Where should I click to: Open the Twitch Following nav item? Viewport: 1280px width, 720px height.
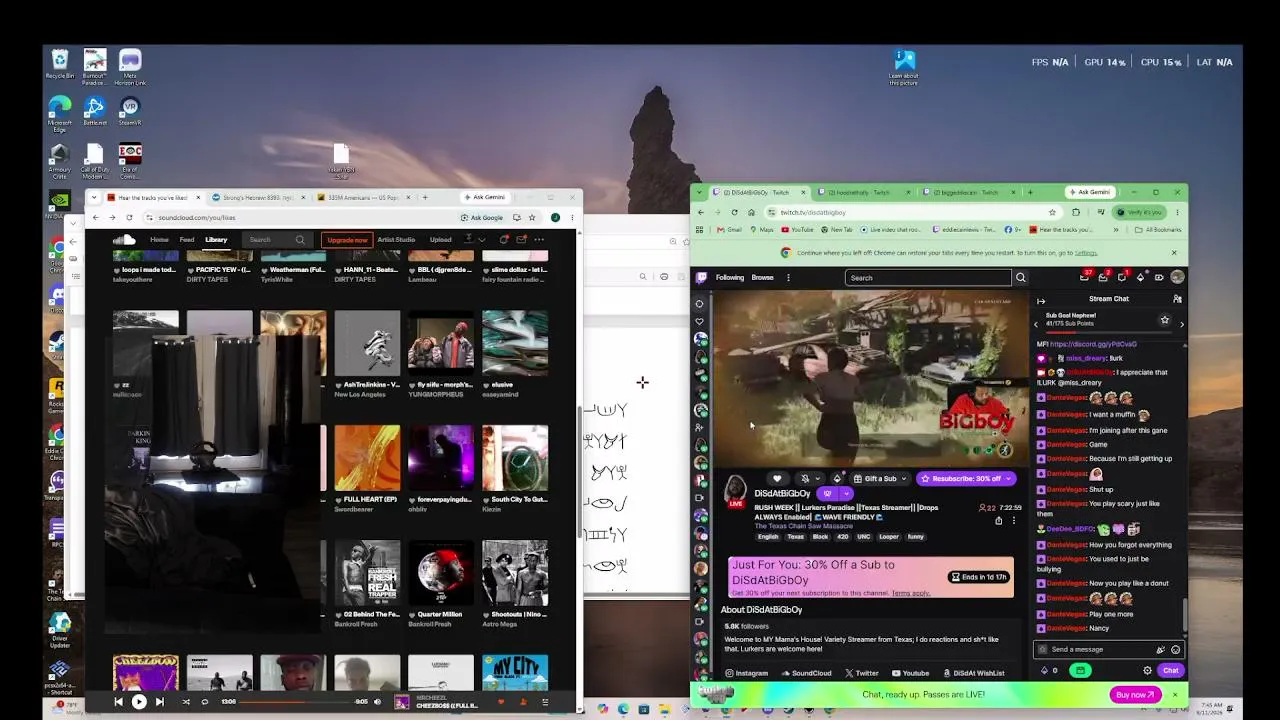point(730,278)
